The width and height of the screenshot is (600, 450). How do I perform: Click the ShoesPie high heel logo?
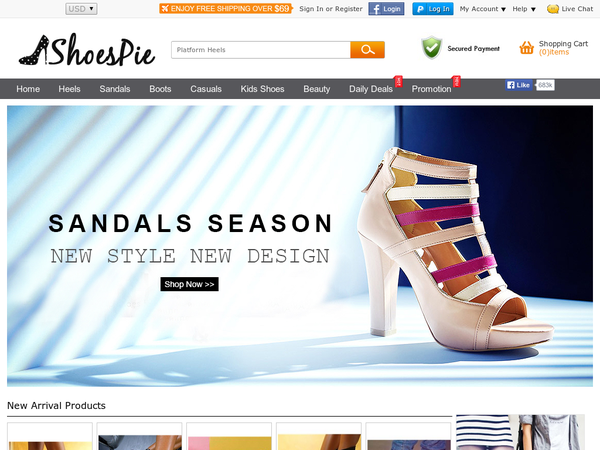(87, 50)
